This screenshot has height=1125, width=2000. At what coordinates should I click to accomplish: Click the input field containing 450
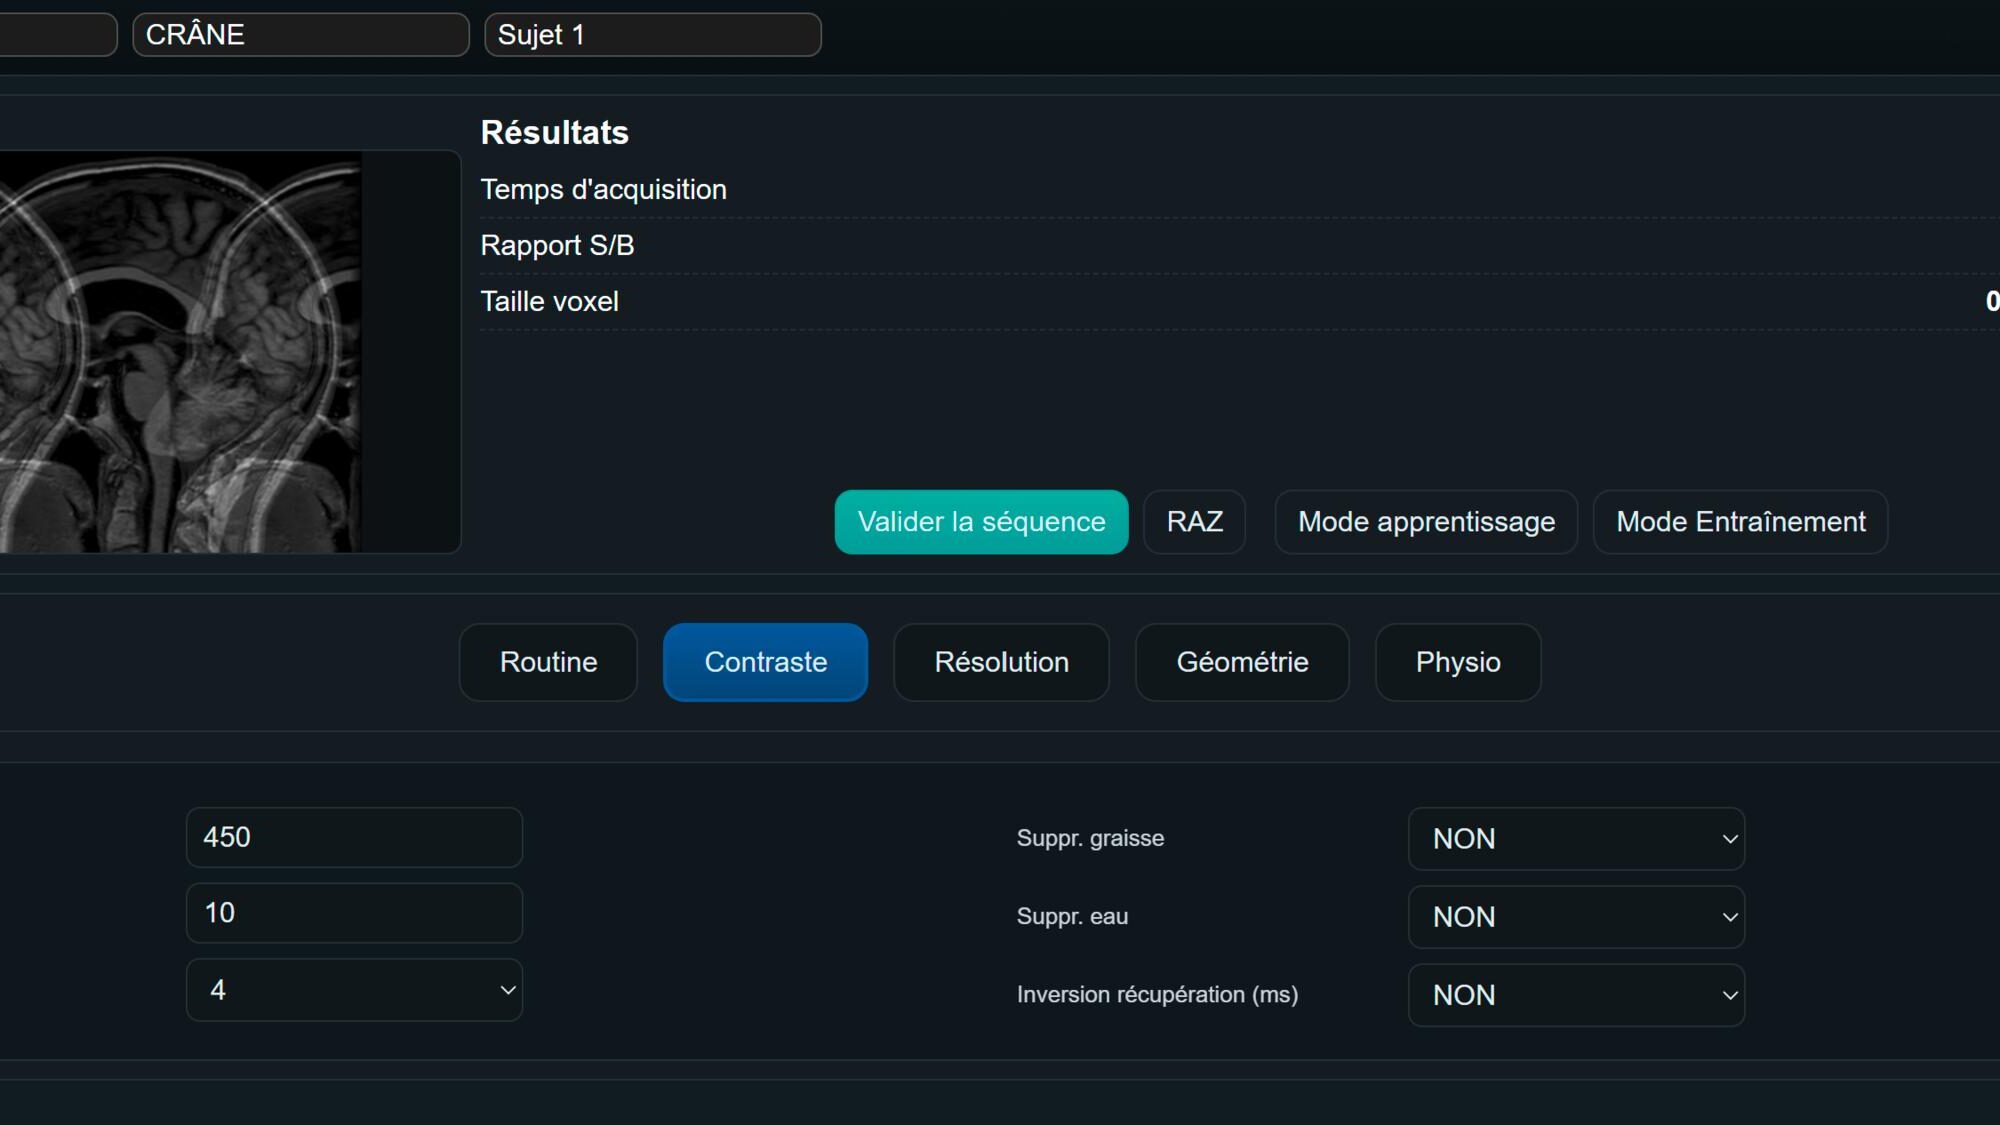[354, 837]
